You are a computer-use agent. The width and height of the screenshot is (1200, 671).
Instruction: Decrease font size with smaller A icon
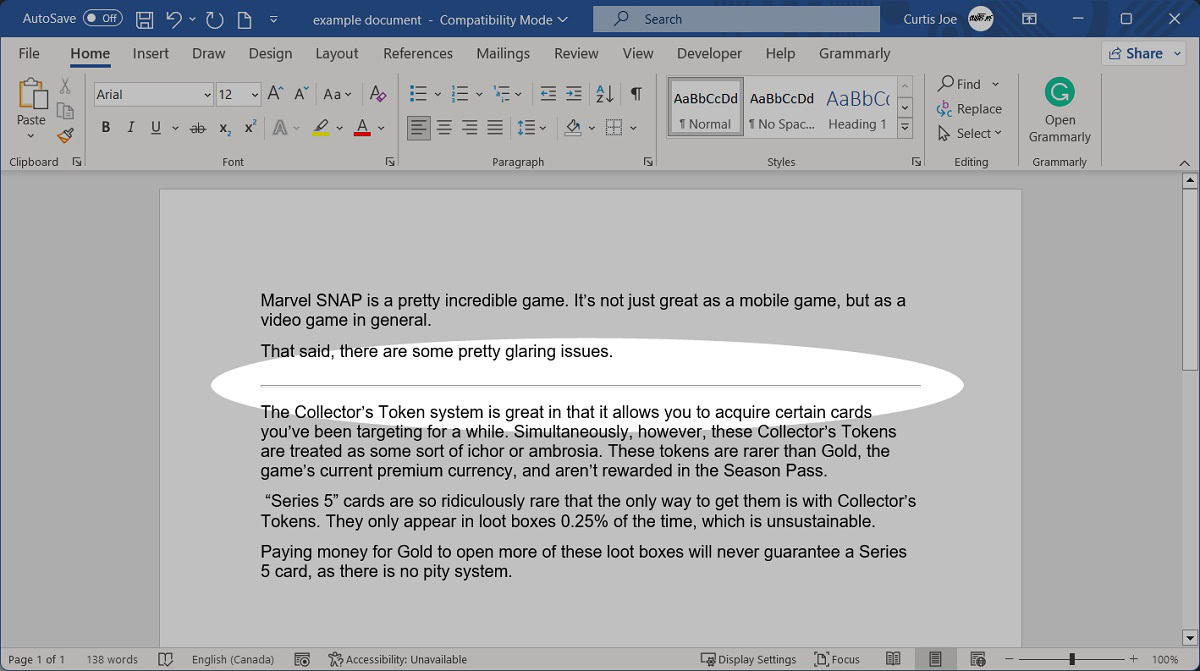pos(299,94)
